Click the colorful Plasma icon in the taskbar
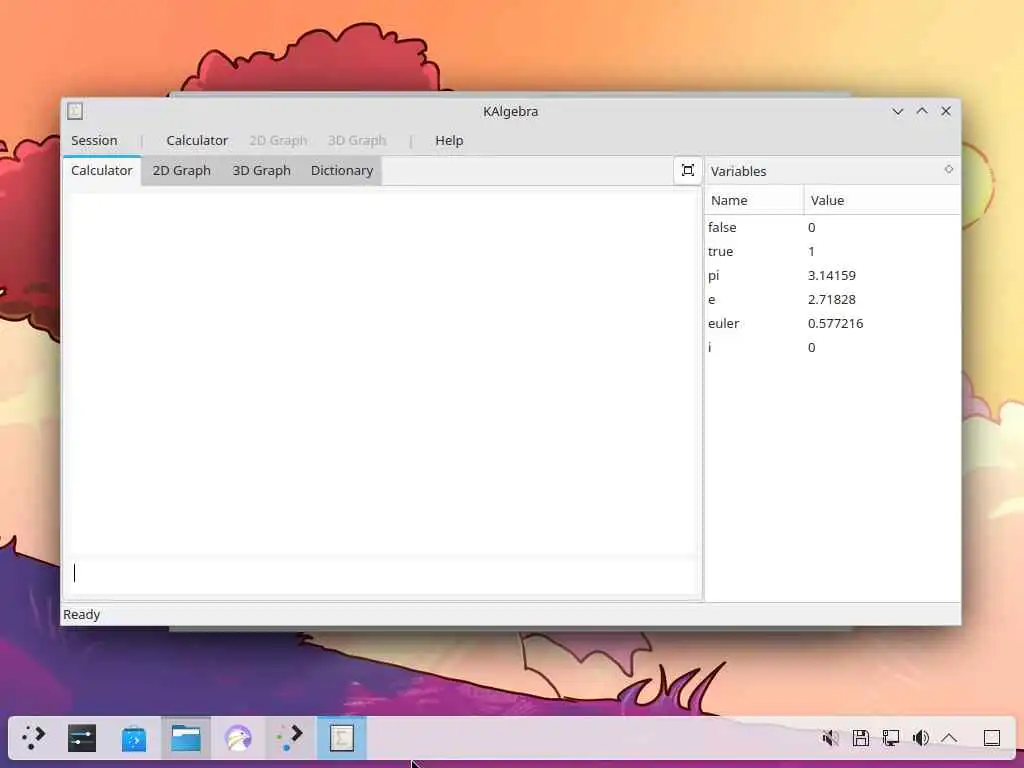 click(x=290, y=738)
